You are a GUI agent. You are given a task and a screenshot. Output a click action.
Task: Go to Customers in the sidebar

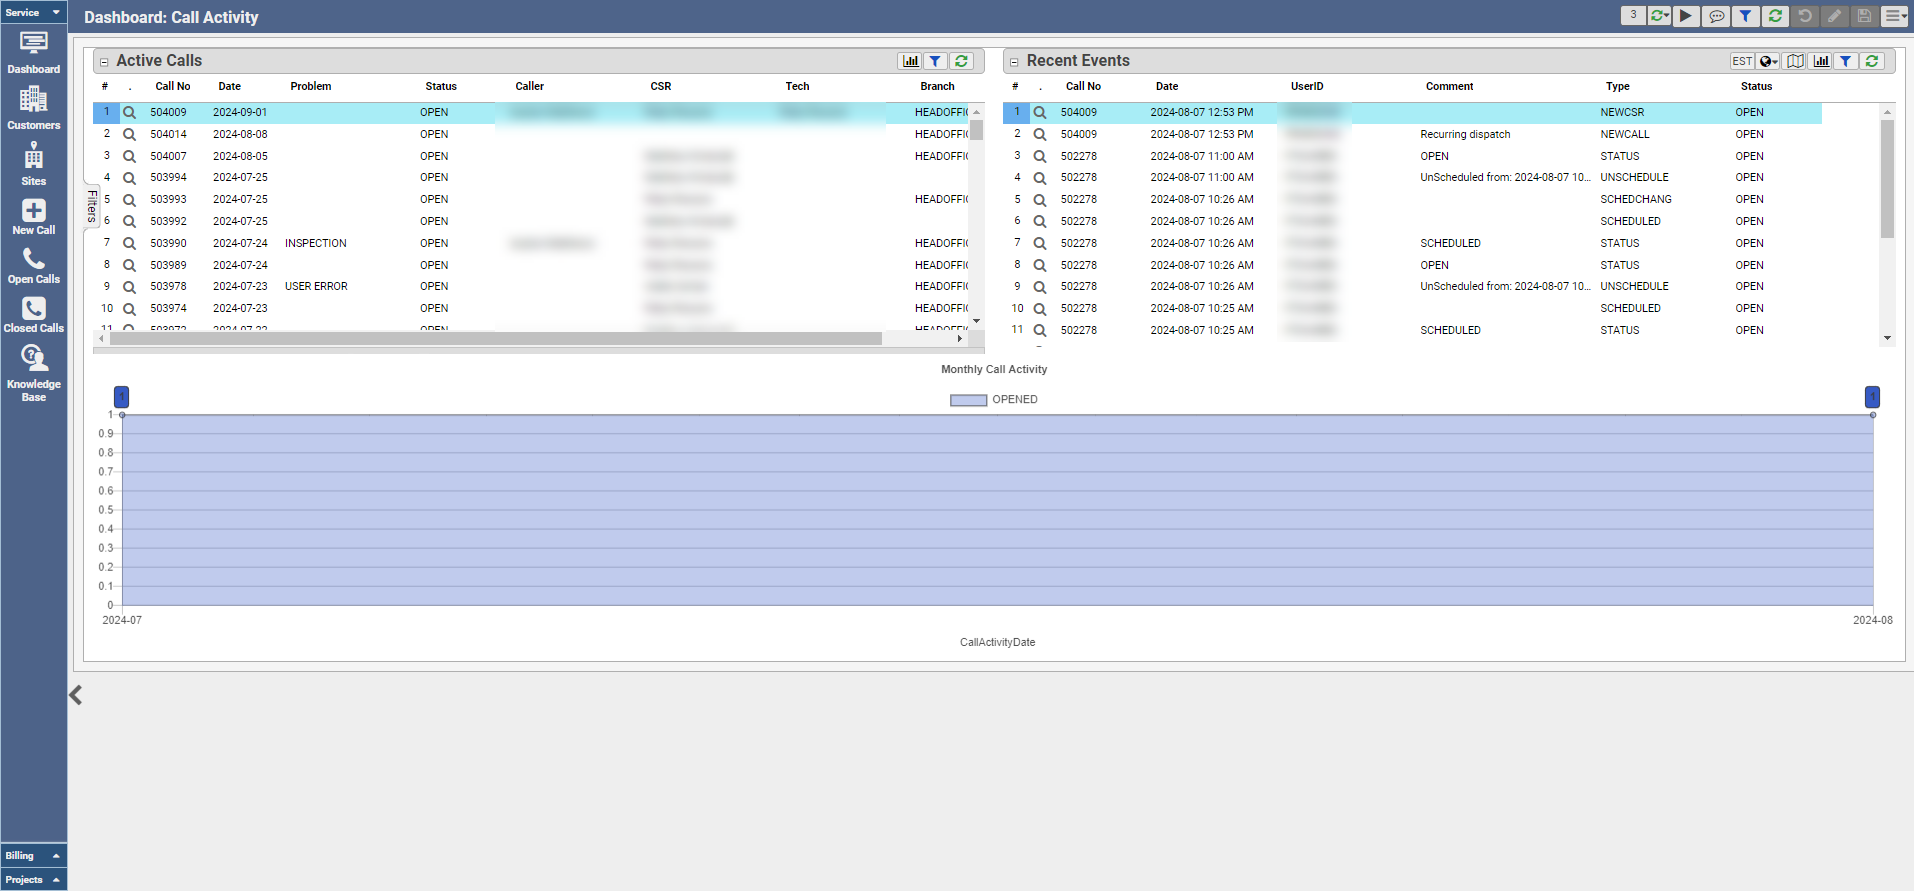(33, 108)
